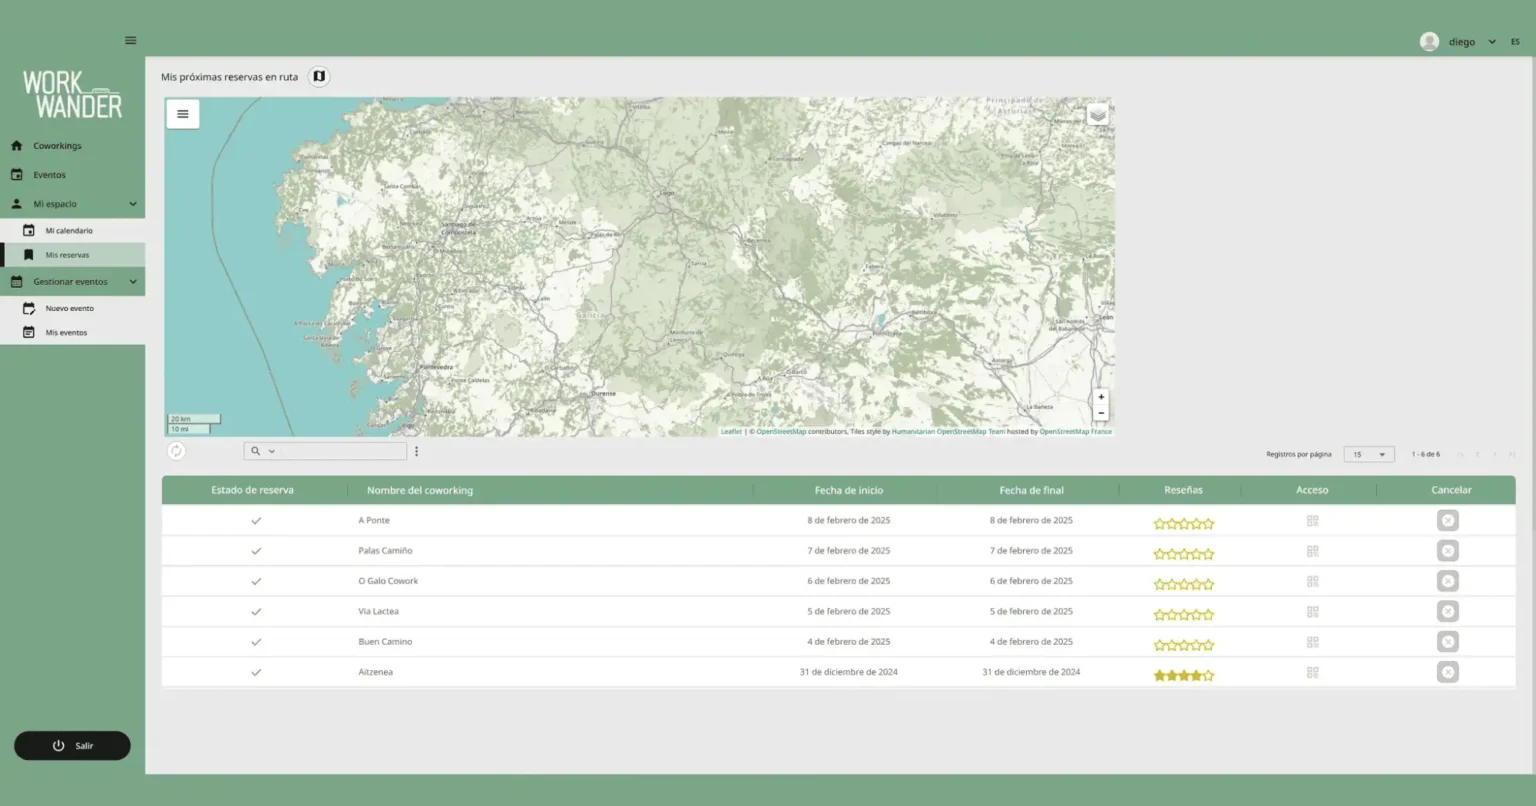Open the map layers selector icon

(x=1097, y=114)
